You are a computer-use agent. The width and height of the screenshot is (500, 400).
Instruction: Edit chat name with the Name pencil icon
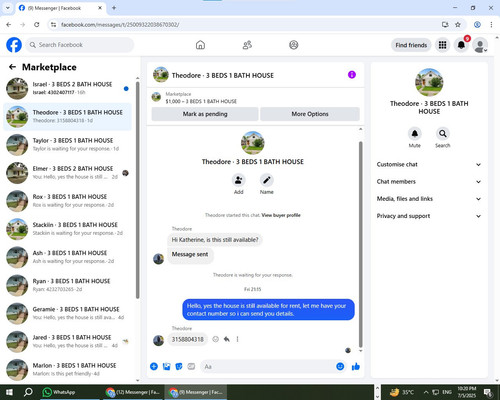click(x=267, y=180)
